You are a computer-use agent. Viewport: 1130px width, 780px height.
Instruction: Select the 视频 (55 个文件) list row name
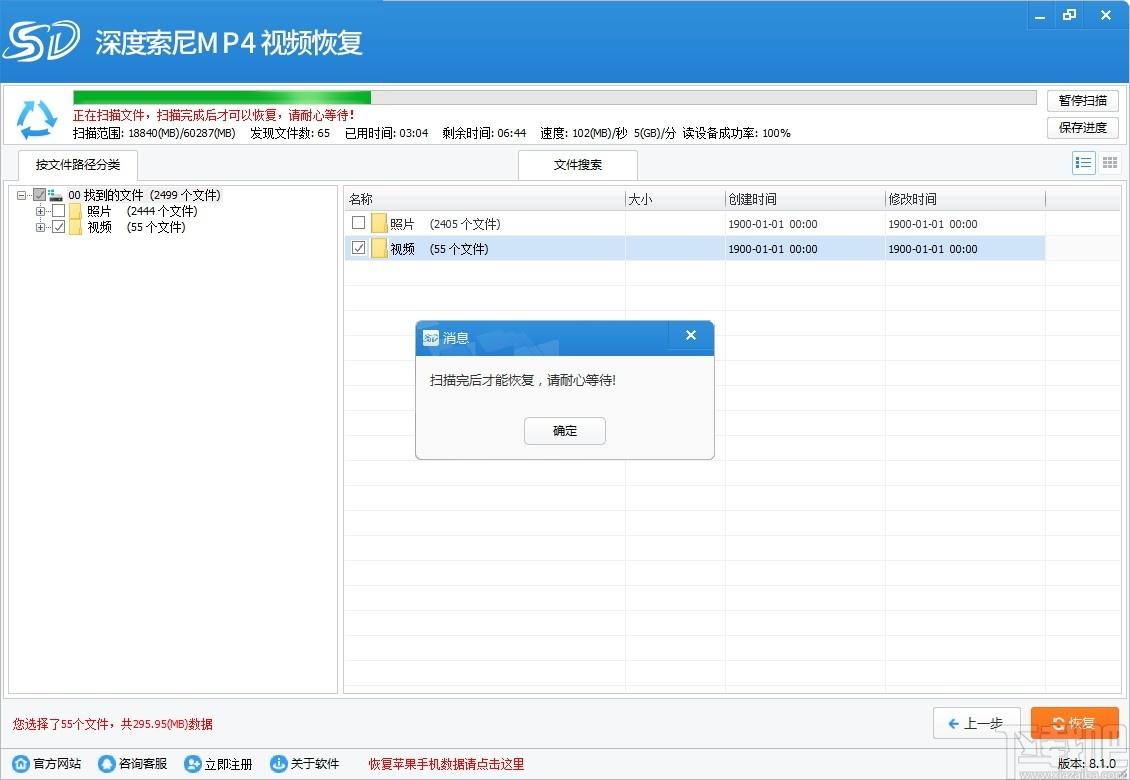[439, 249]
